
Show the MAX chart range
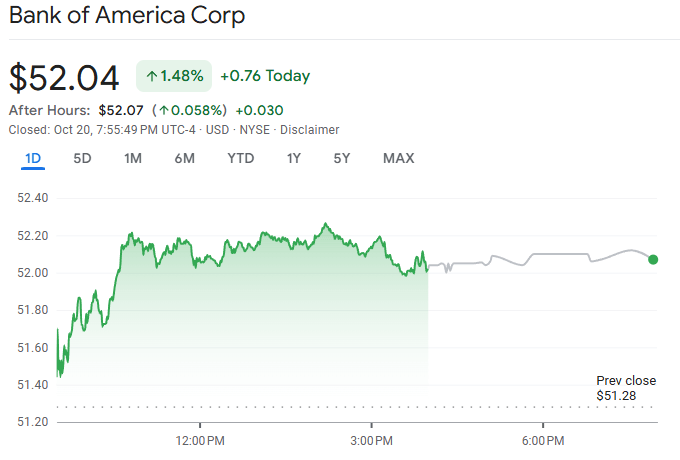point(398,158)
